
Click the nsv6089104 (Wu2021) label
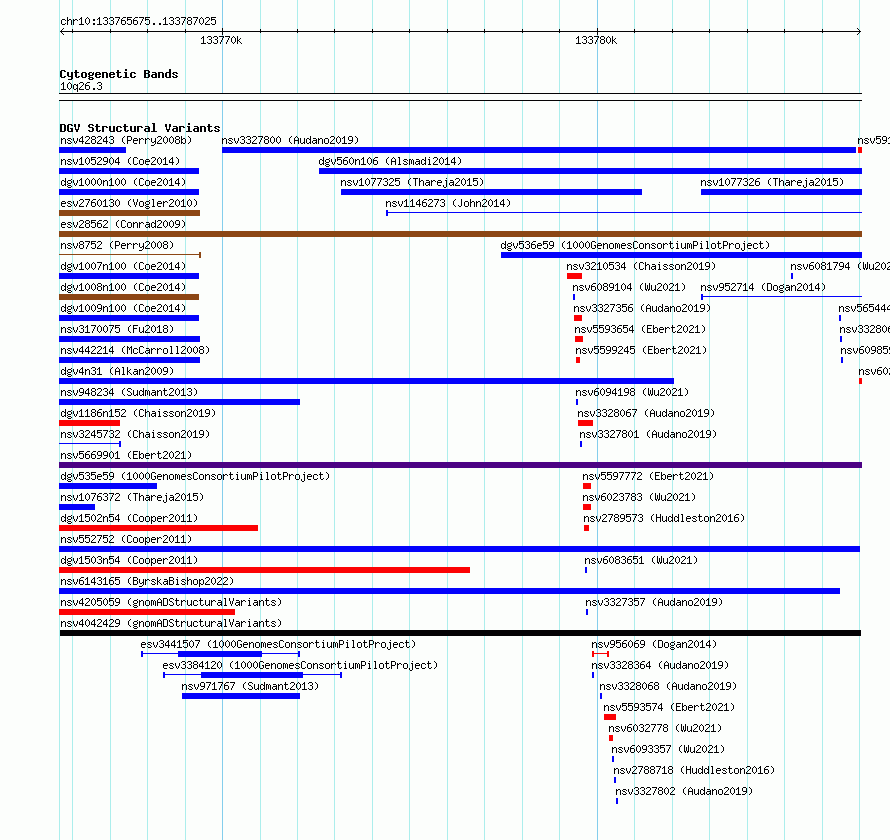coord(629,287)
